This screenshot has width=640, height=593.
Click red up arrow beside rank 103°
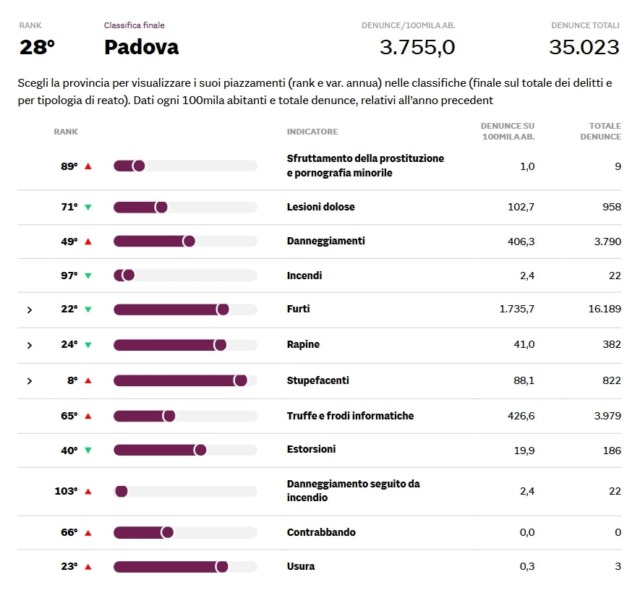tap(88, 492)
